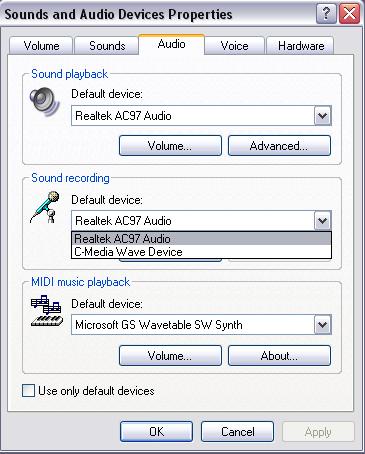Select Realtek AC97 Audio in the open list
The width and height of the screenshot is (365, 454).
pos(201,239)
